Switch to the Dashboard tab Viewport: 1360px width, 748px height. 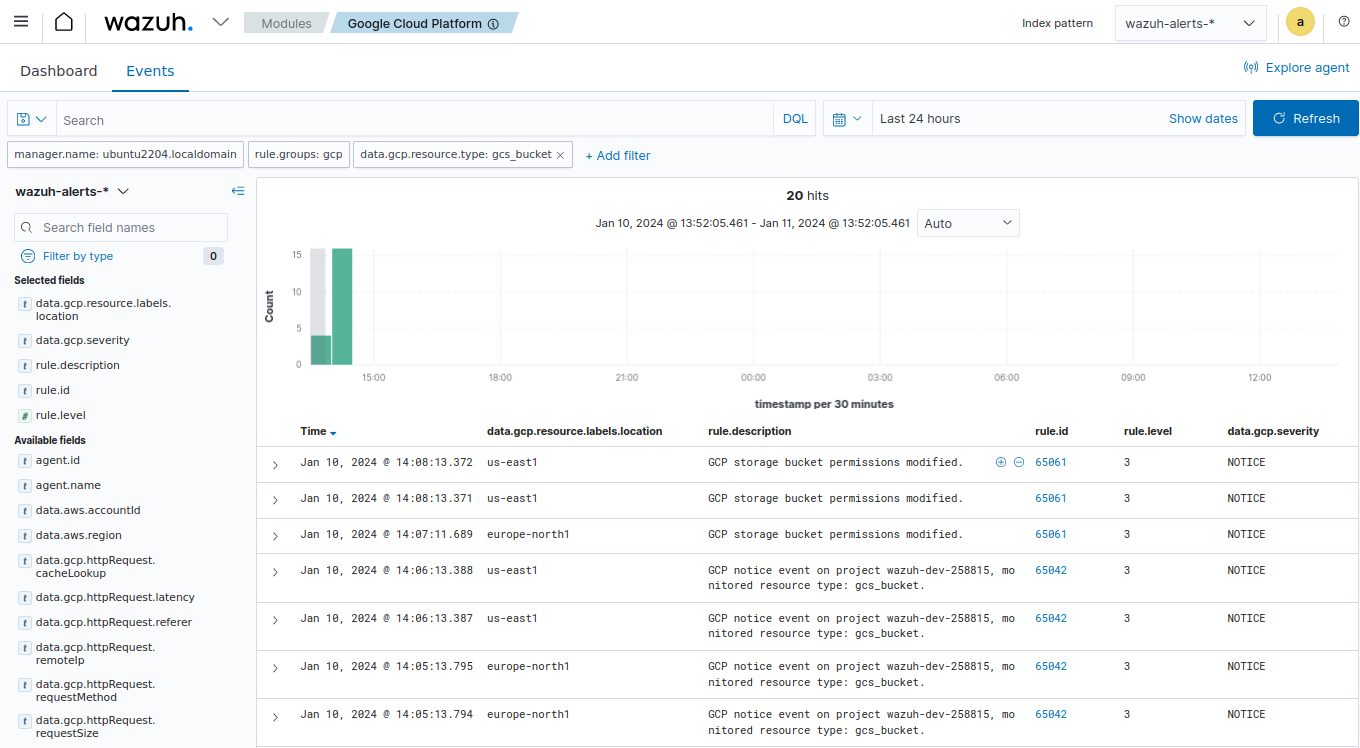59,71
